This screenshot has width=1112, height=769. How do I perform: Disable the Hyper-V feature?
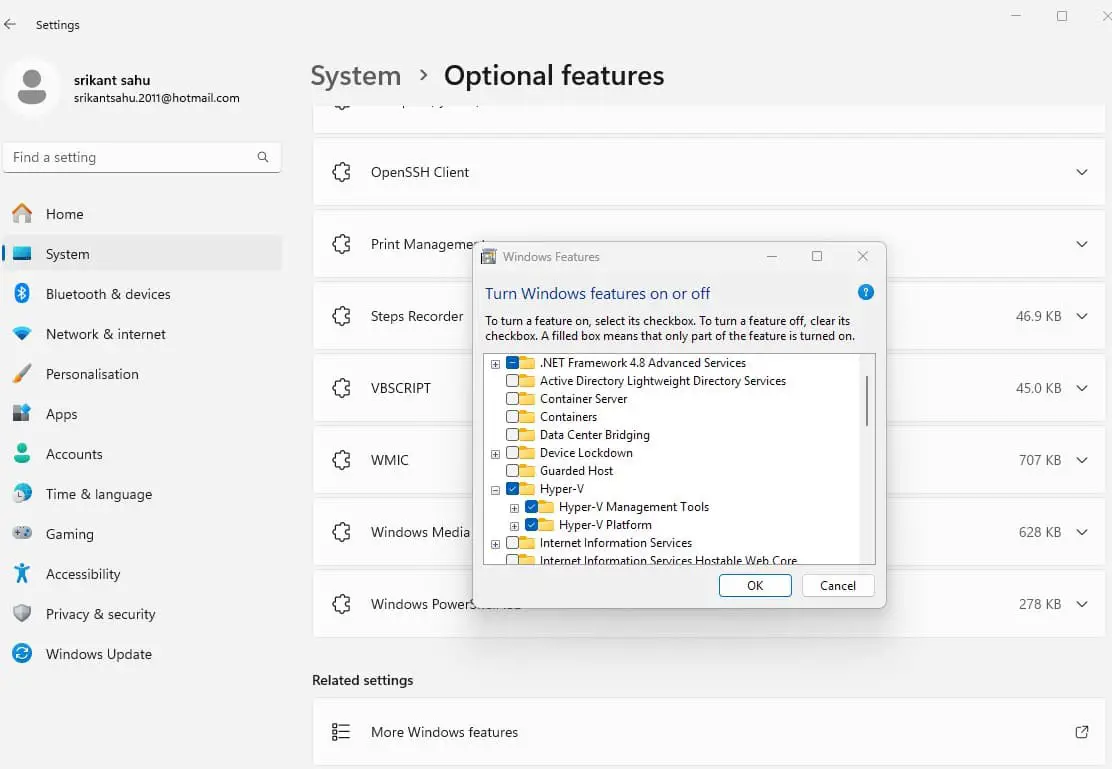tap(514, 489)
